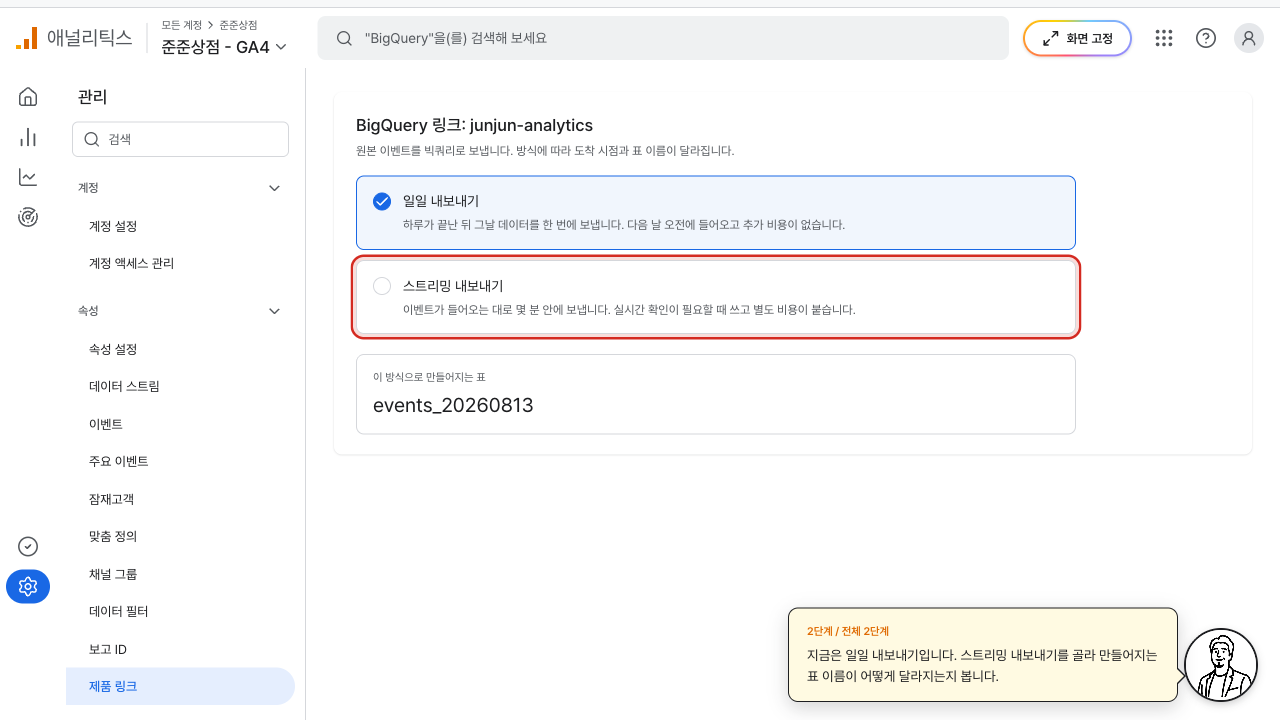The image size is (1280, 720).
Task: Open the 준준상점 - GA4 property picker
Action: [224, 46]
